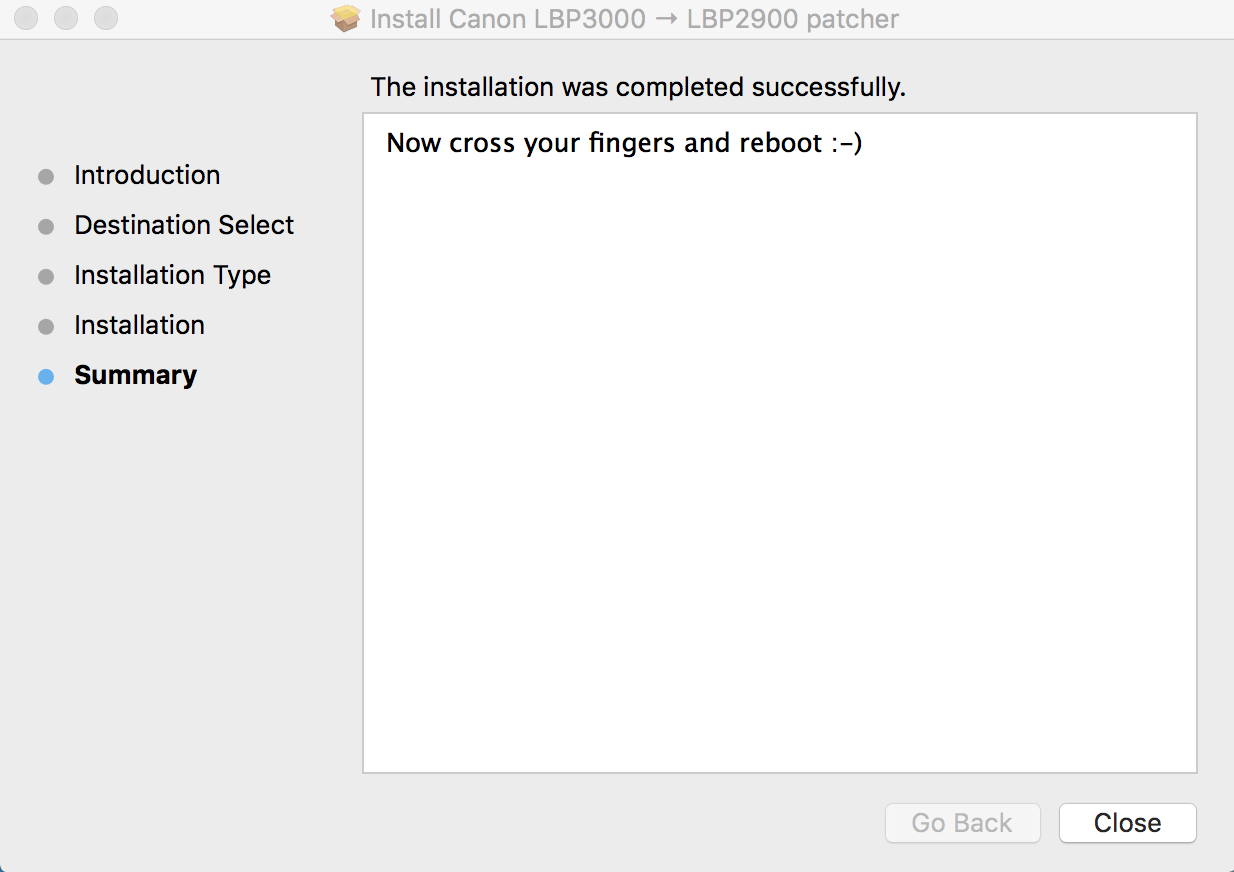The width and height of the screenshot is (1234, 872).
Task: Click the cross your fingers message
Action: (x=624, y=143)
